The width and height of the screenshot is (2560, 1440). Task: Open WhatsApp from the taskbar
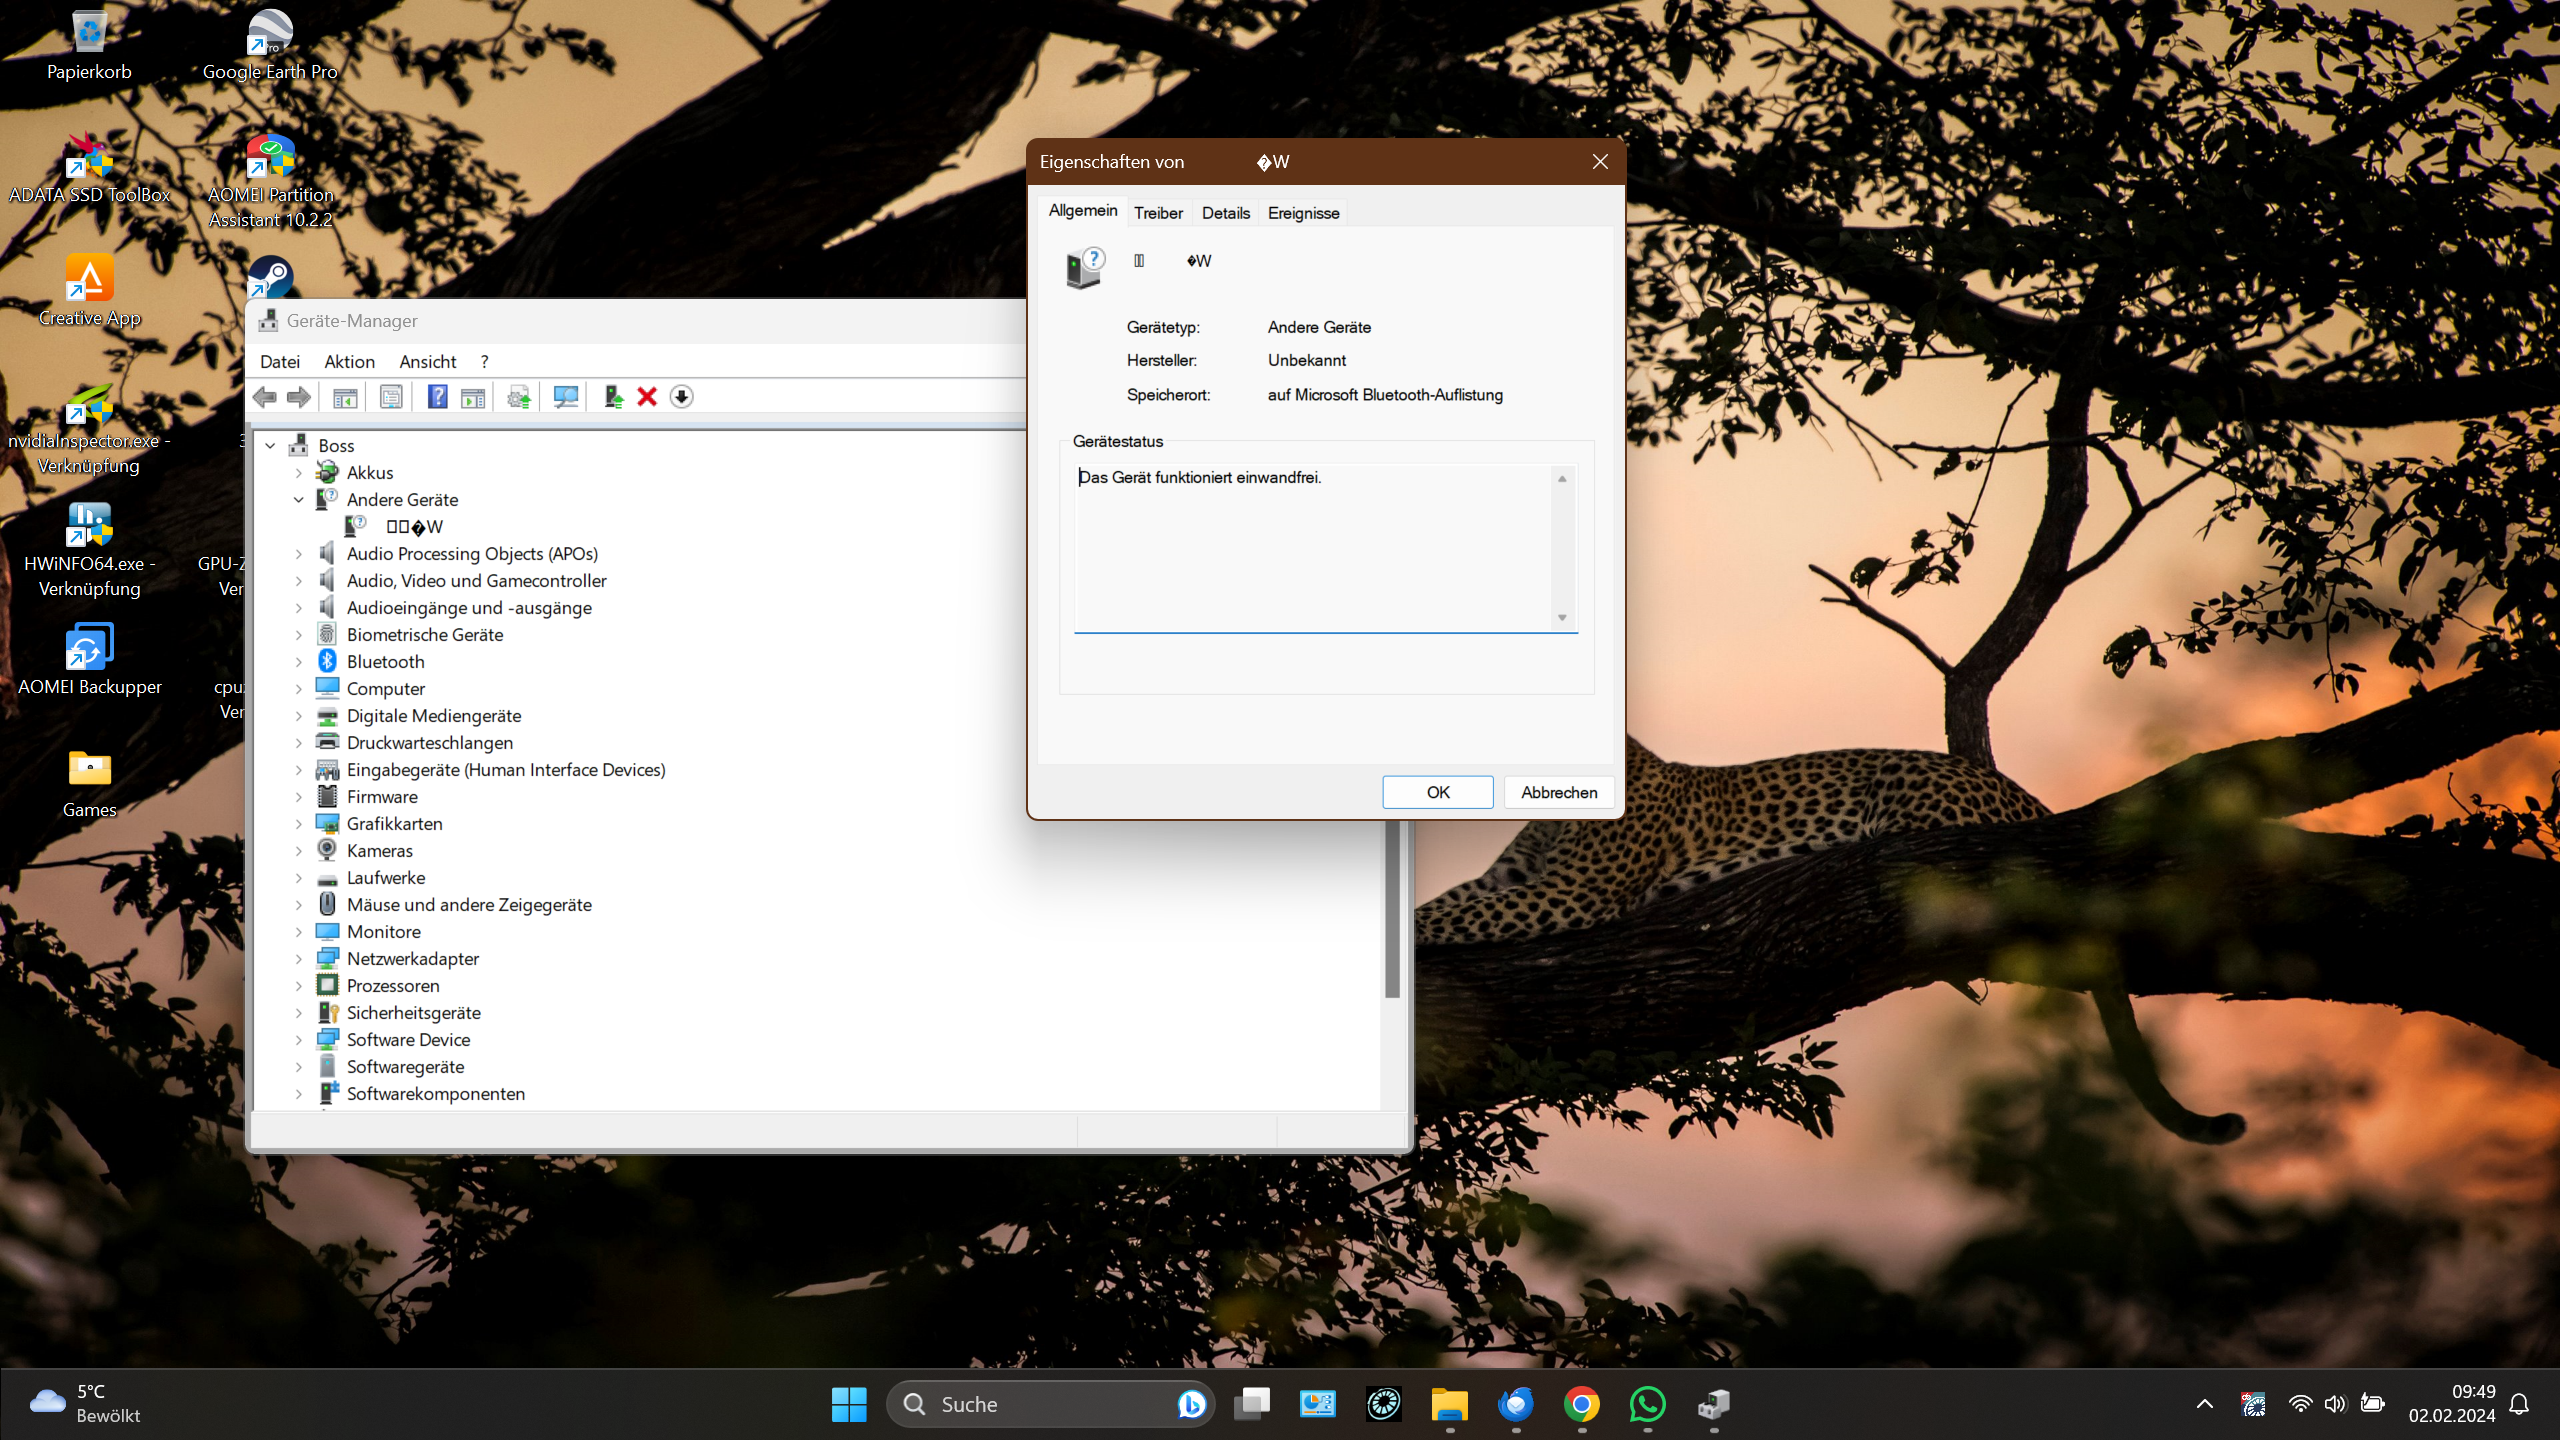(1648, 1404)
